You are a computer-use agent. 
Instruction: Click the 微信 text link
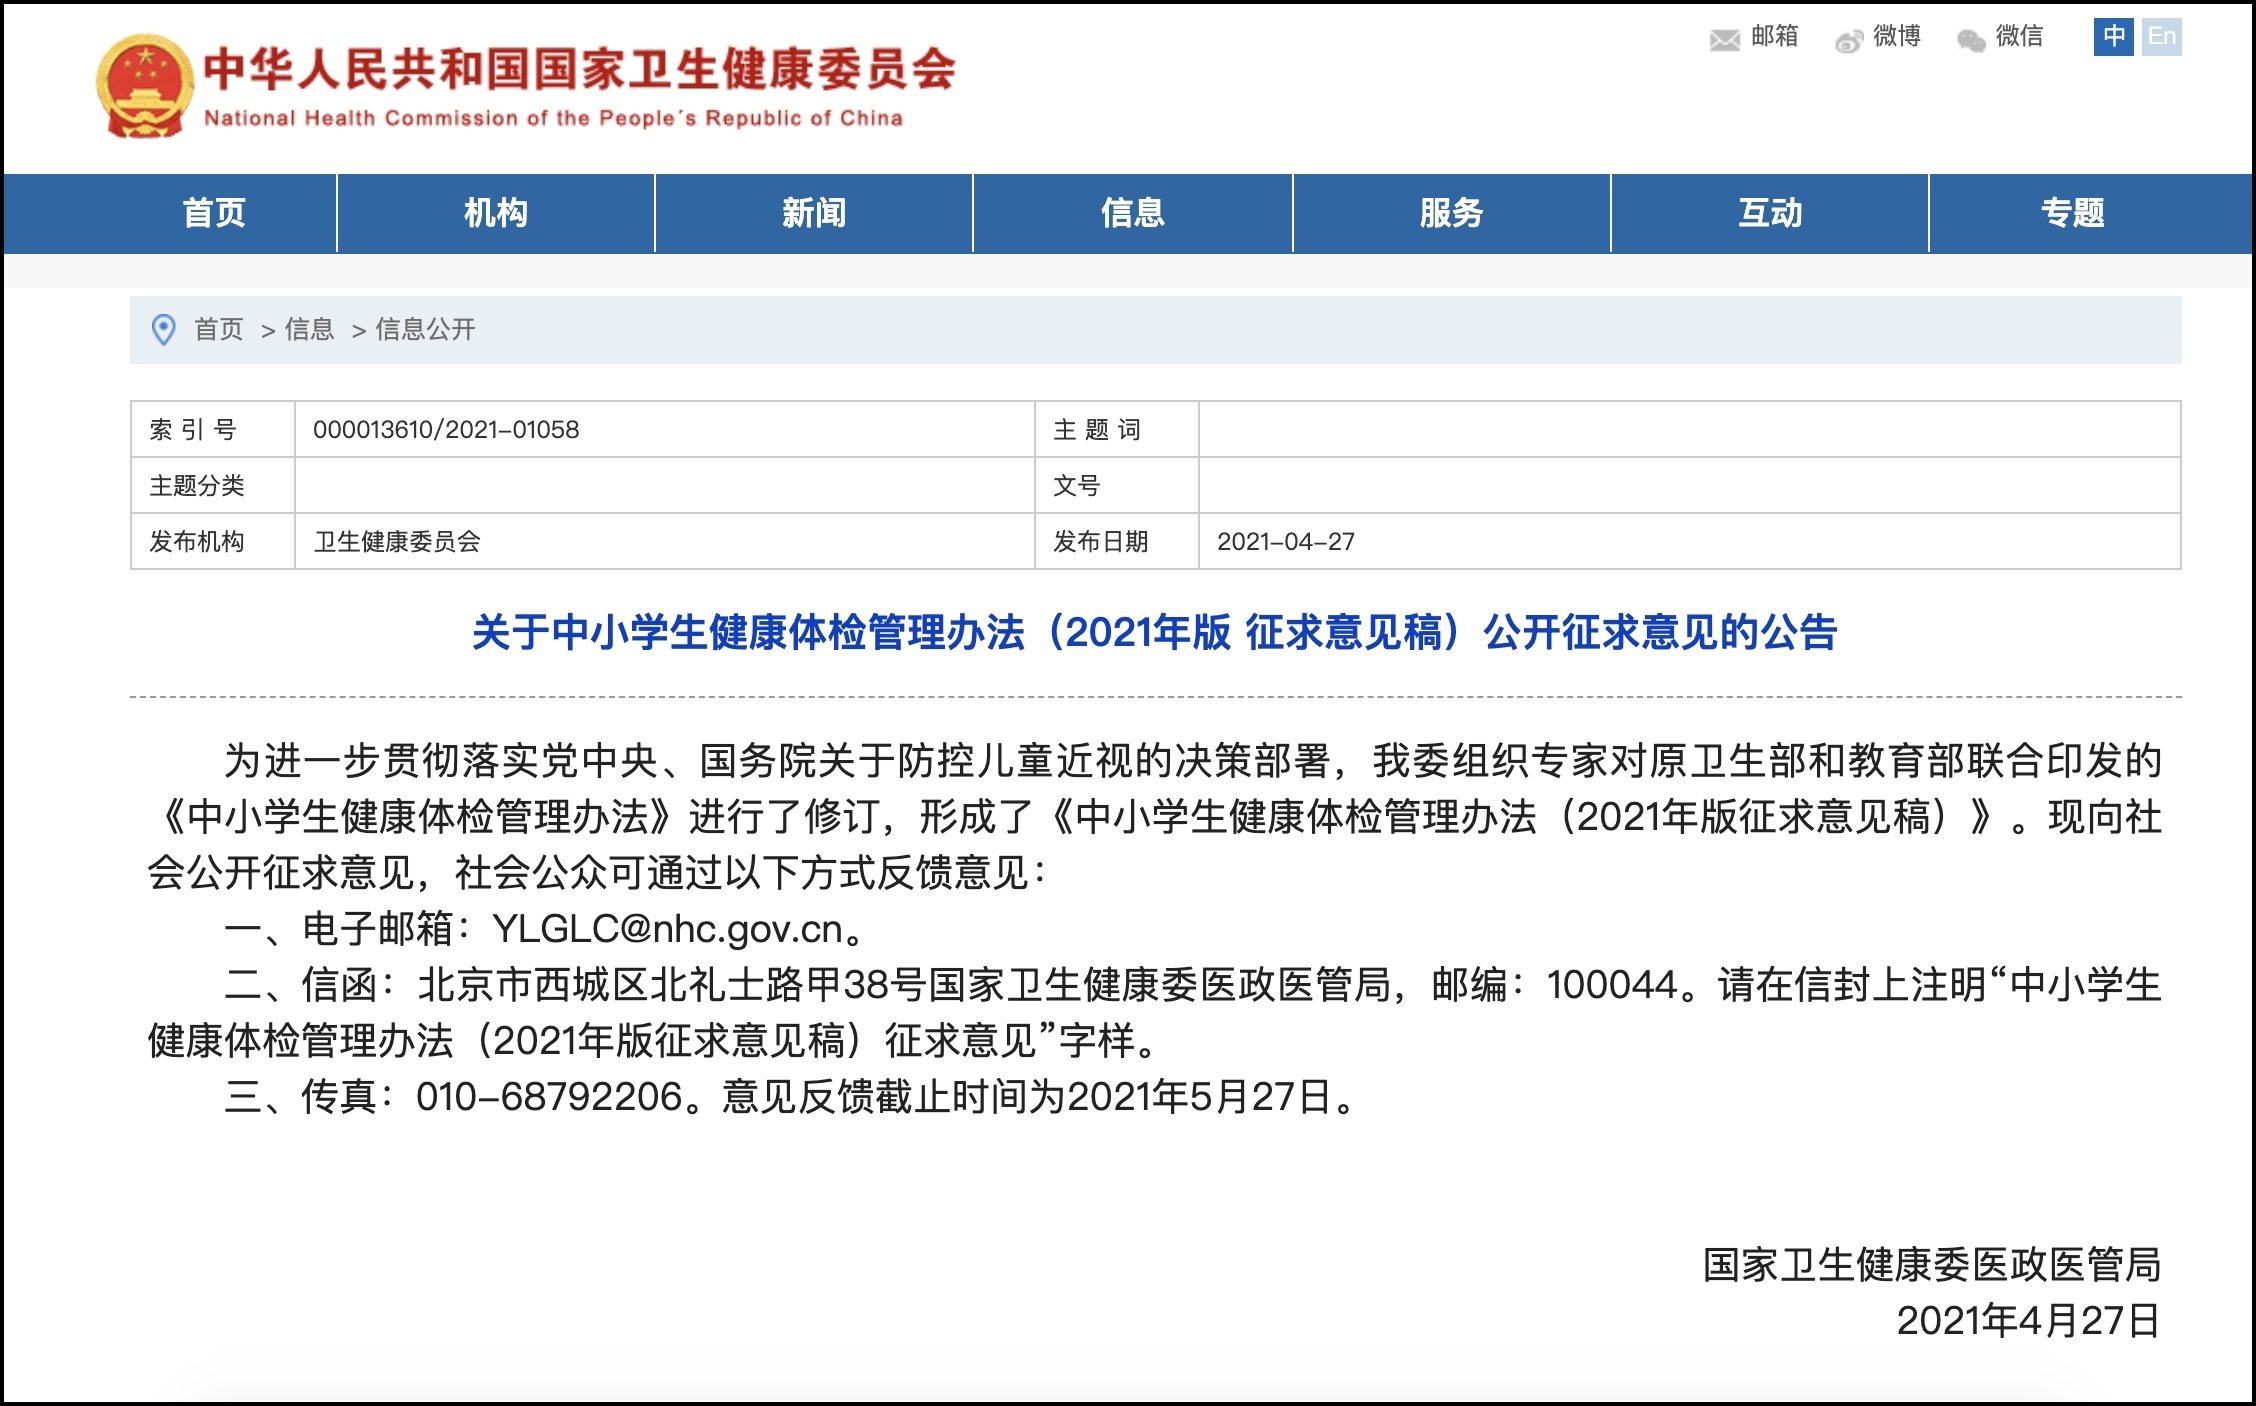pyautogui.click(x=2019, y=37)
